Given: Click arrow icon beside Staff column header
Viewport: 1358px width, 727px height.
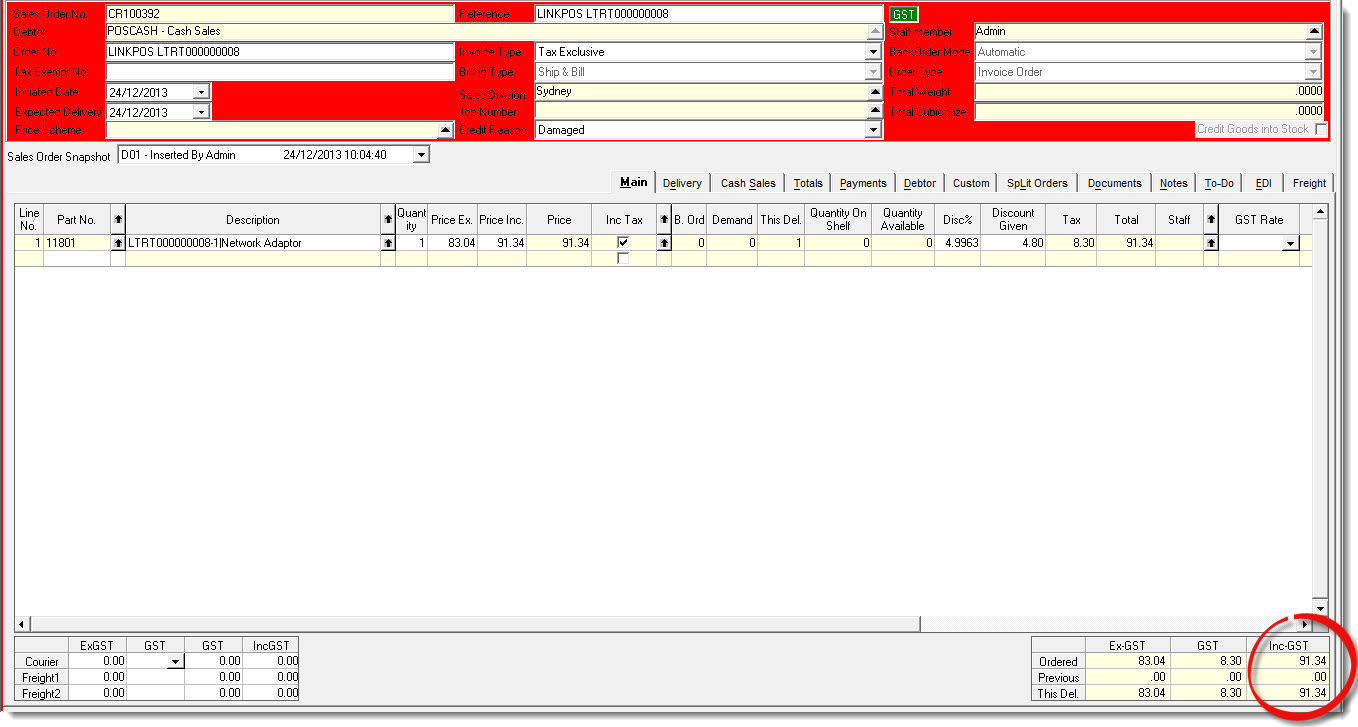Looking at the screenshot, I should (1211, 219).
